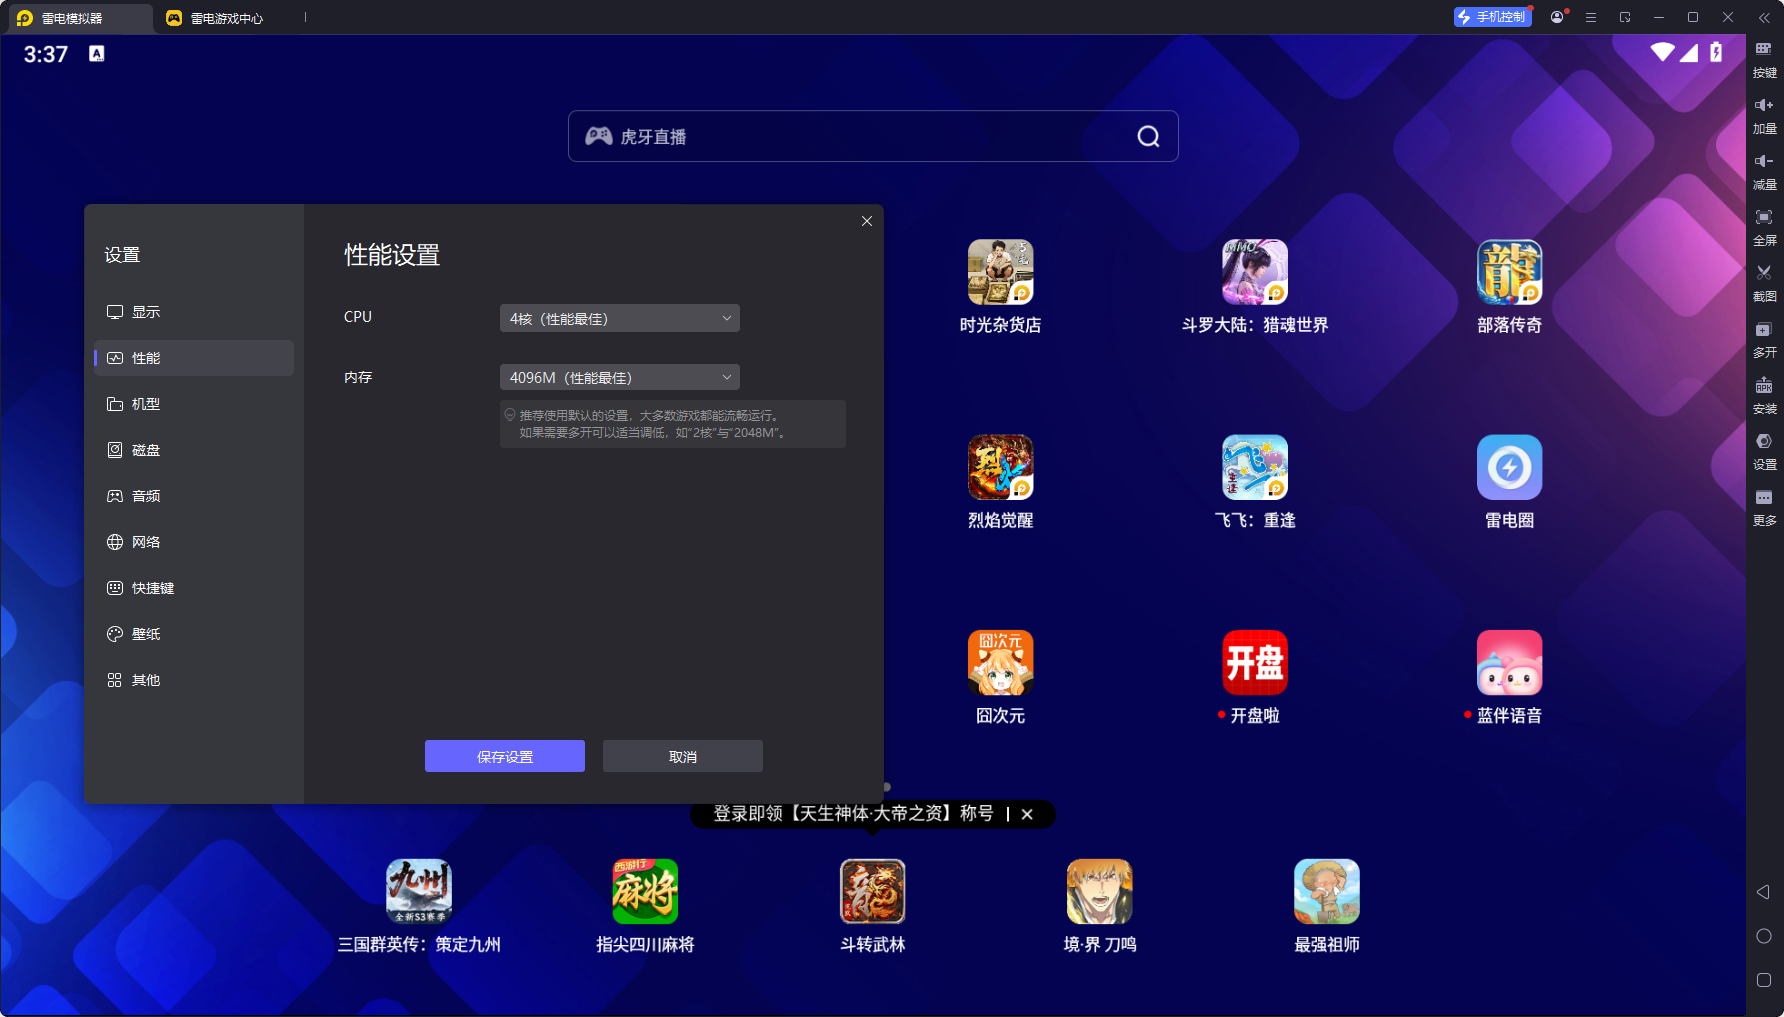Image resolution: width=1784 pixels, height=1017 pixels.
Task: Click the install APK (安装) icon
Action: pyautogui.click(x=1764, y=386)
